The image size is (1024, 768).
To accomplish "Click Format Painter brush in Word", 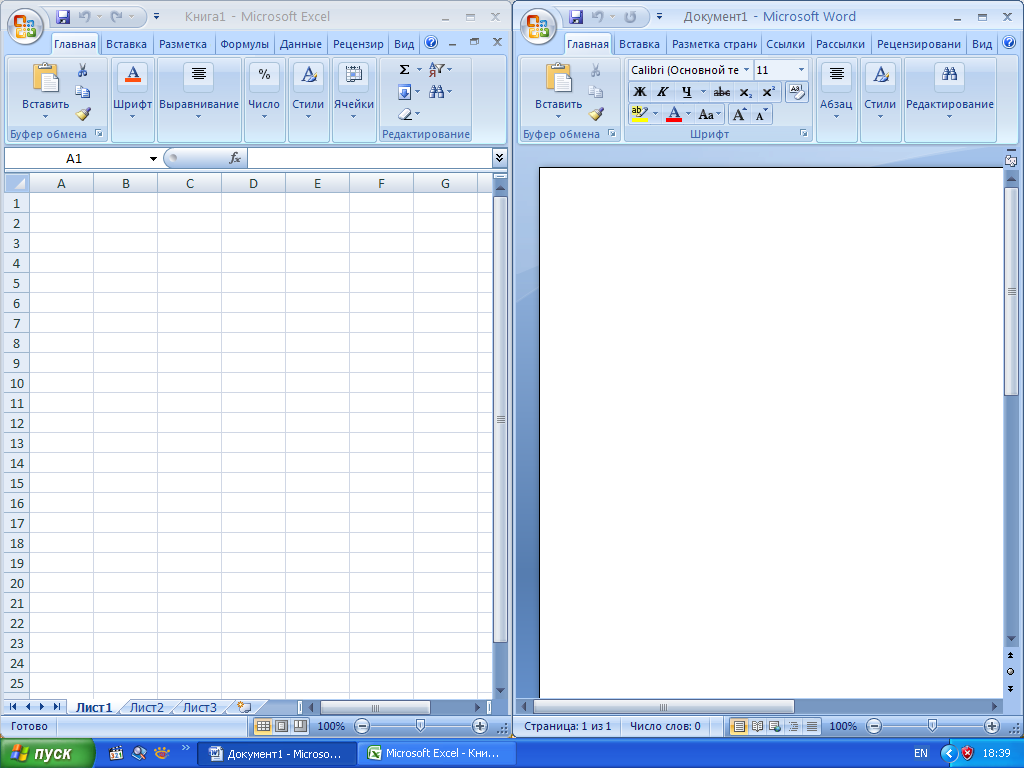I will coord(596,114).
